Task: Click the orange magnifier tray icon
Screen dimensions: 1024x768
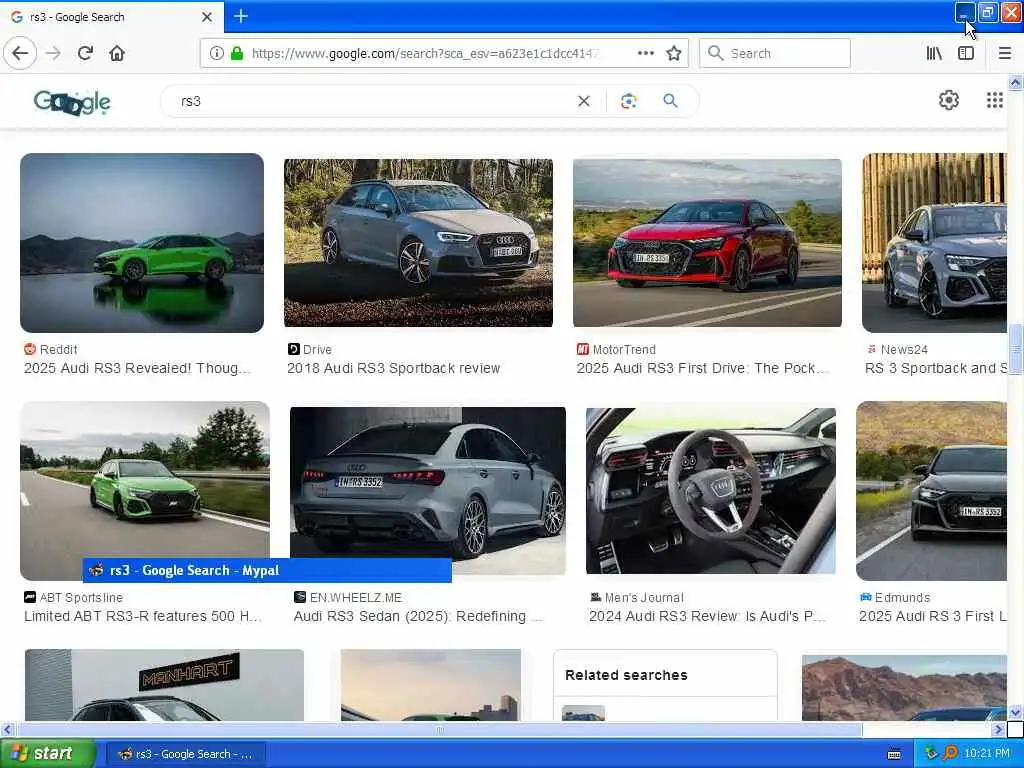Action: (950, 754)
